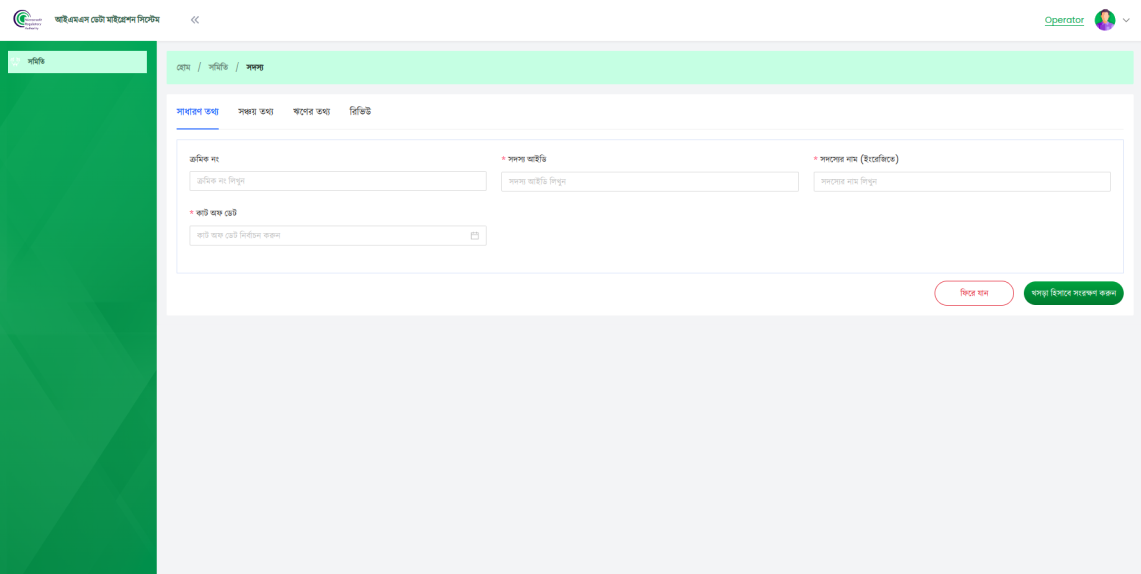Switch to the সাধারণ তথ্য tab
Screen dimensions: 1141x574
point(197,111)
